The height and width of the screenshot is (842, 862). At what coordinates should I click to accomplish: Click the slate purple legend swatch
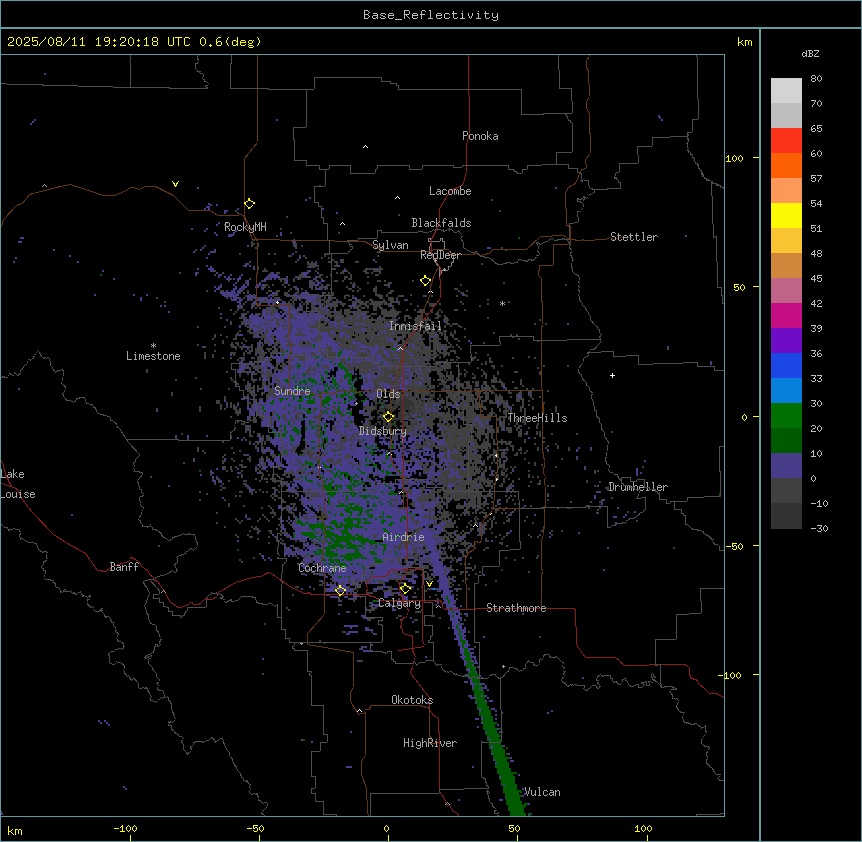786,466
